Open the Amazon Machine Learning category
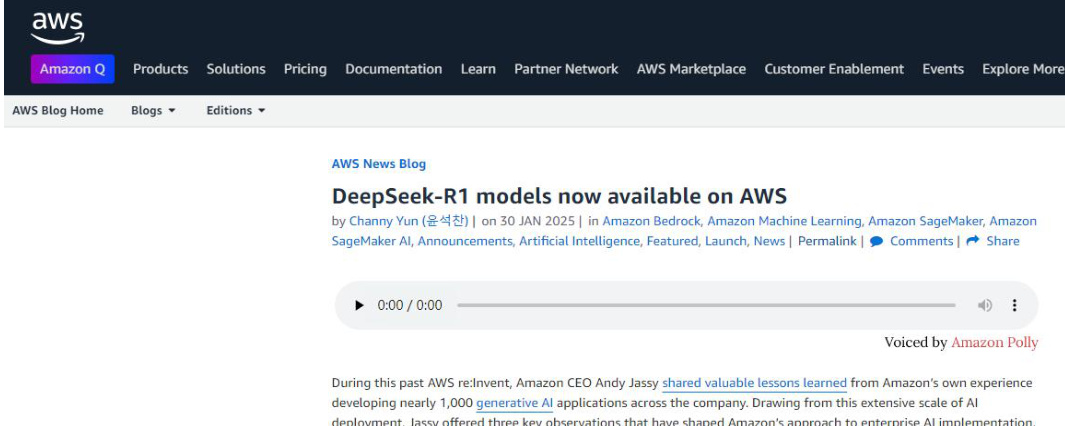This screenshot has height=426, width=1065. tap(785, 221)
